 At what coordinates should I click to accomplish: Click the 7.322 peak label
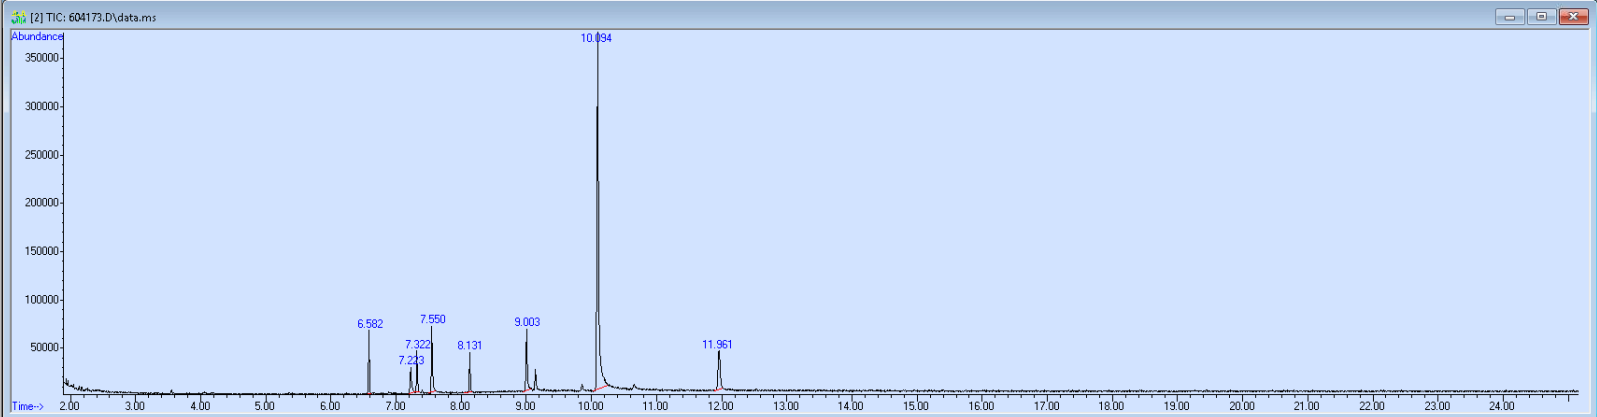[x=418, y=344]
